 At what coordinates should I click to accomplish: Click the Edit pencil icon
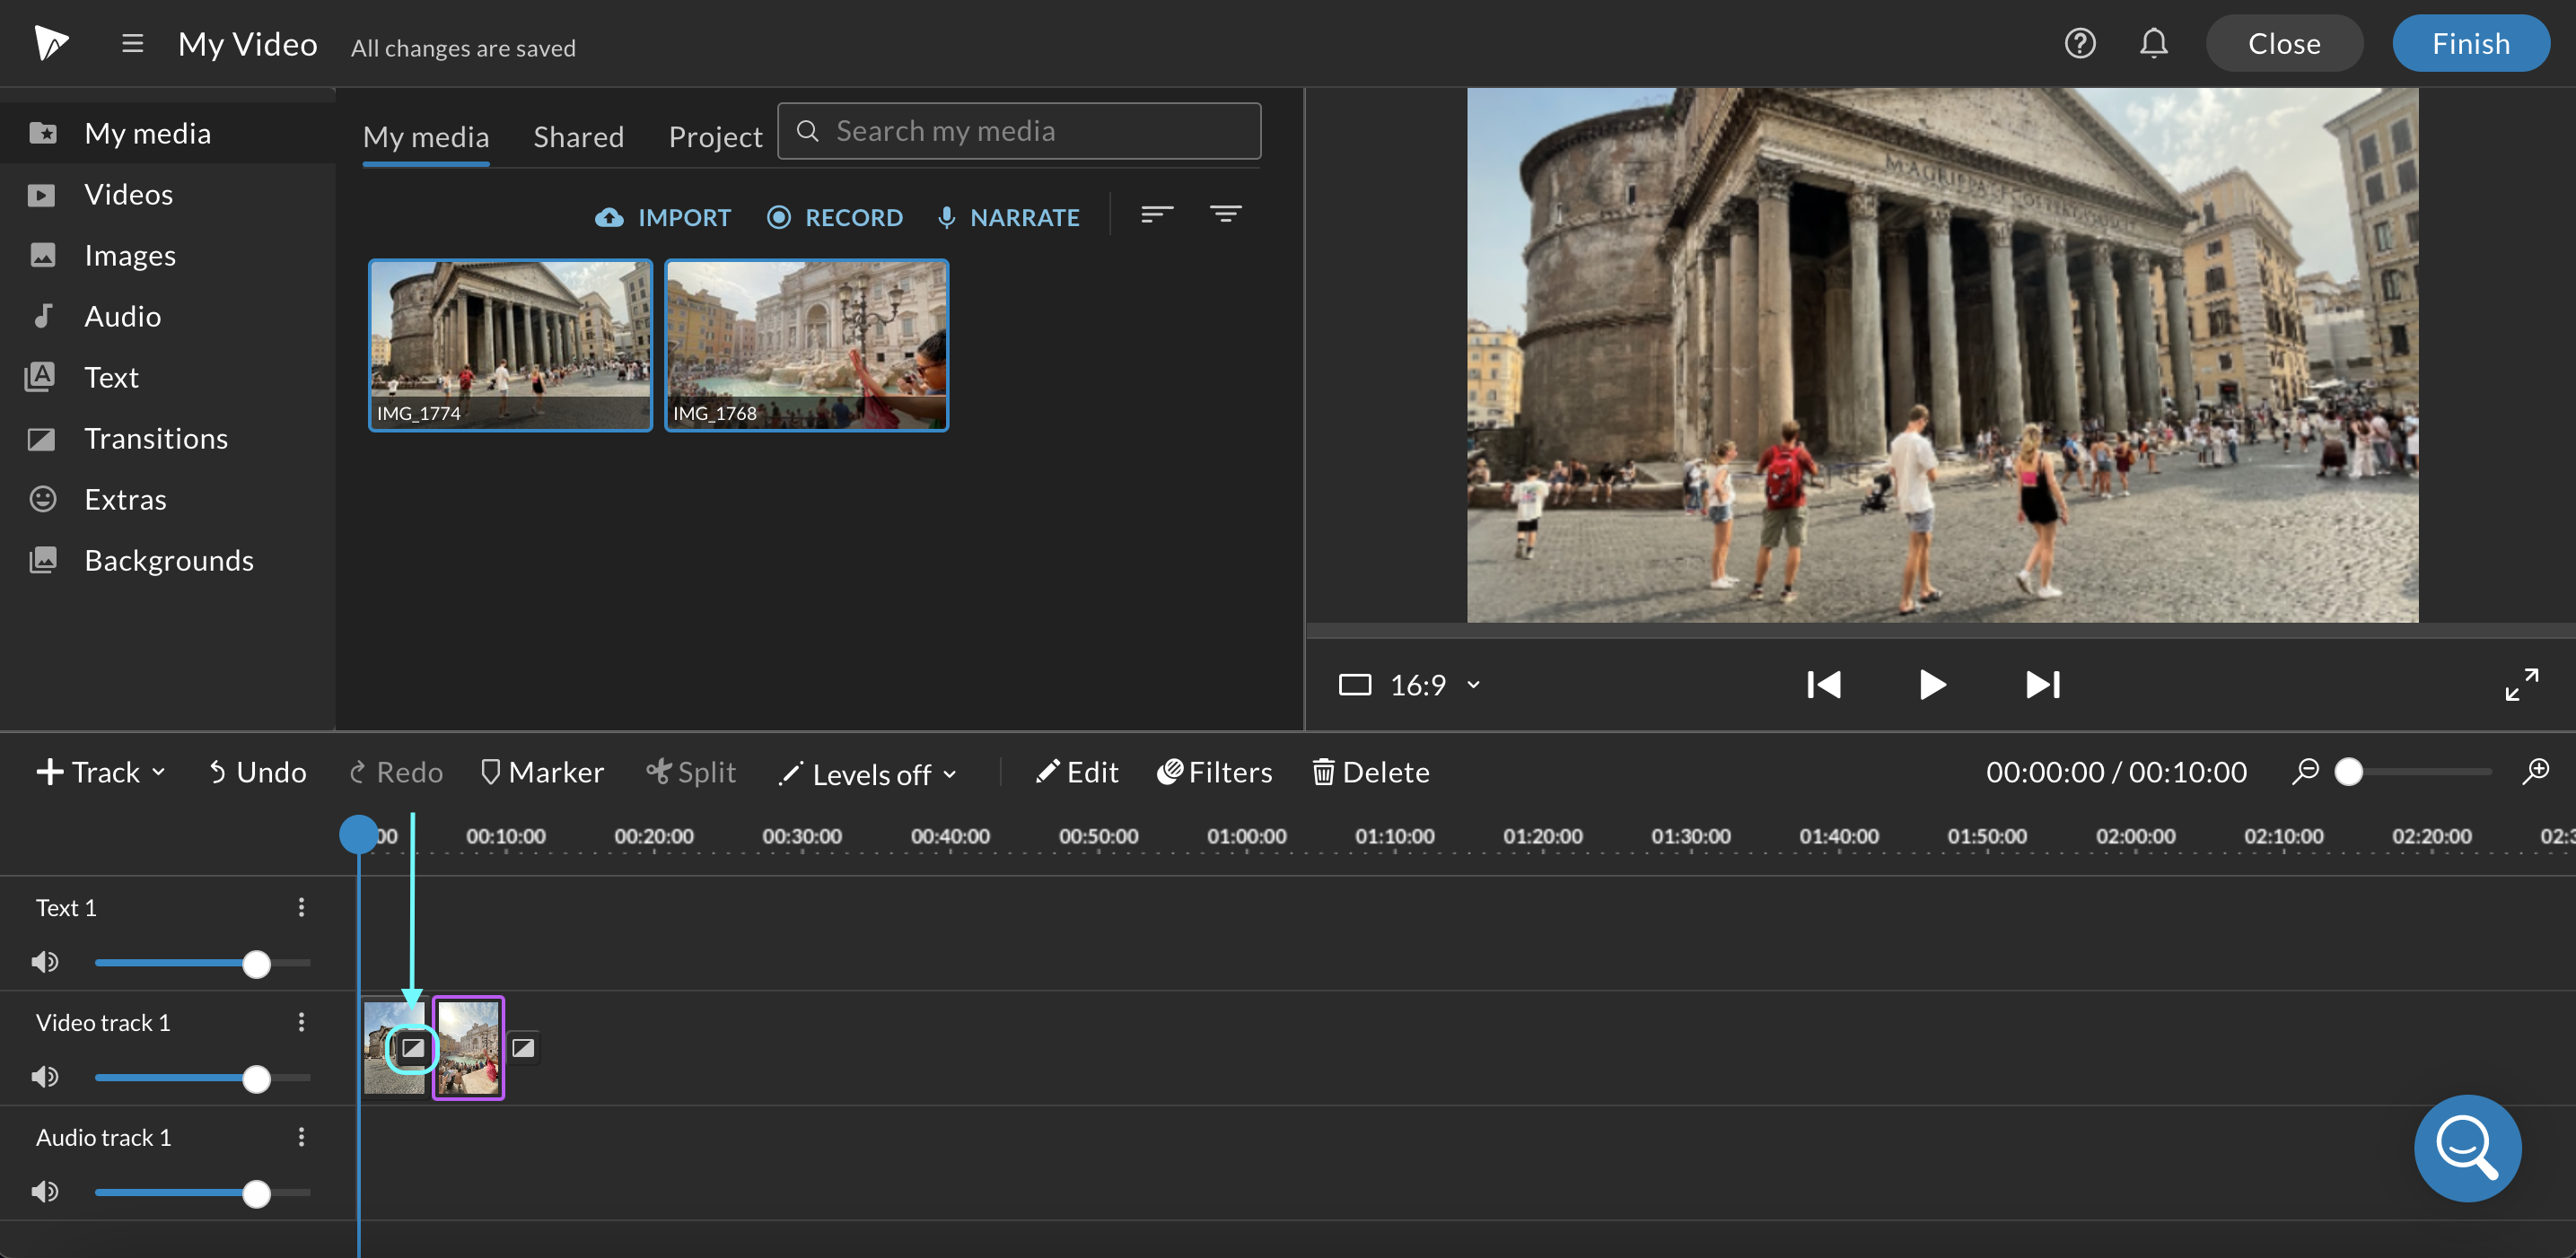click(1048, 772)
